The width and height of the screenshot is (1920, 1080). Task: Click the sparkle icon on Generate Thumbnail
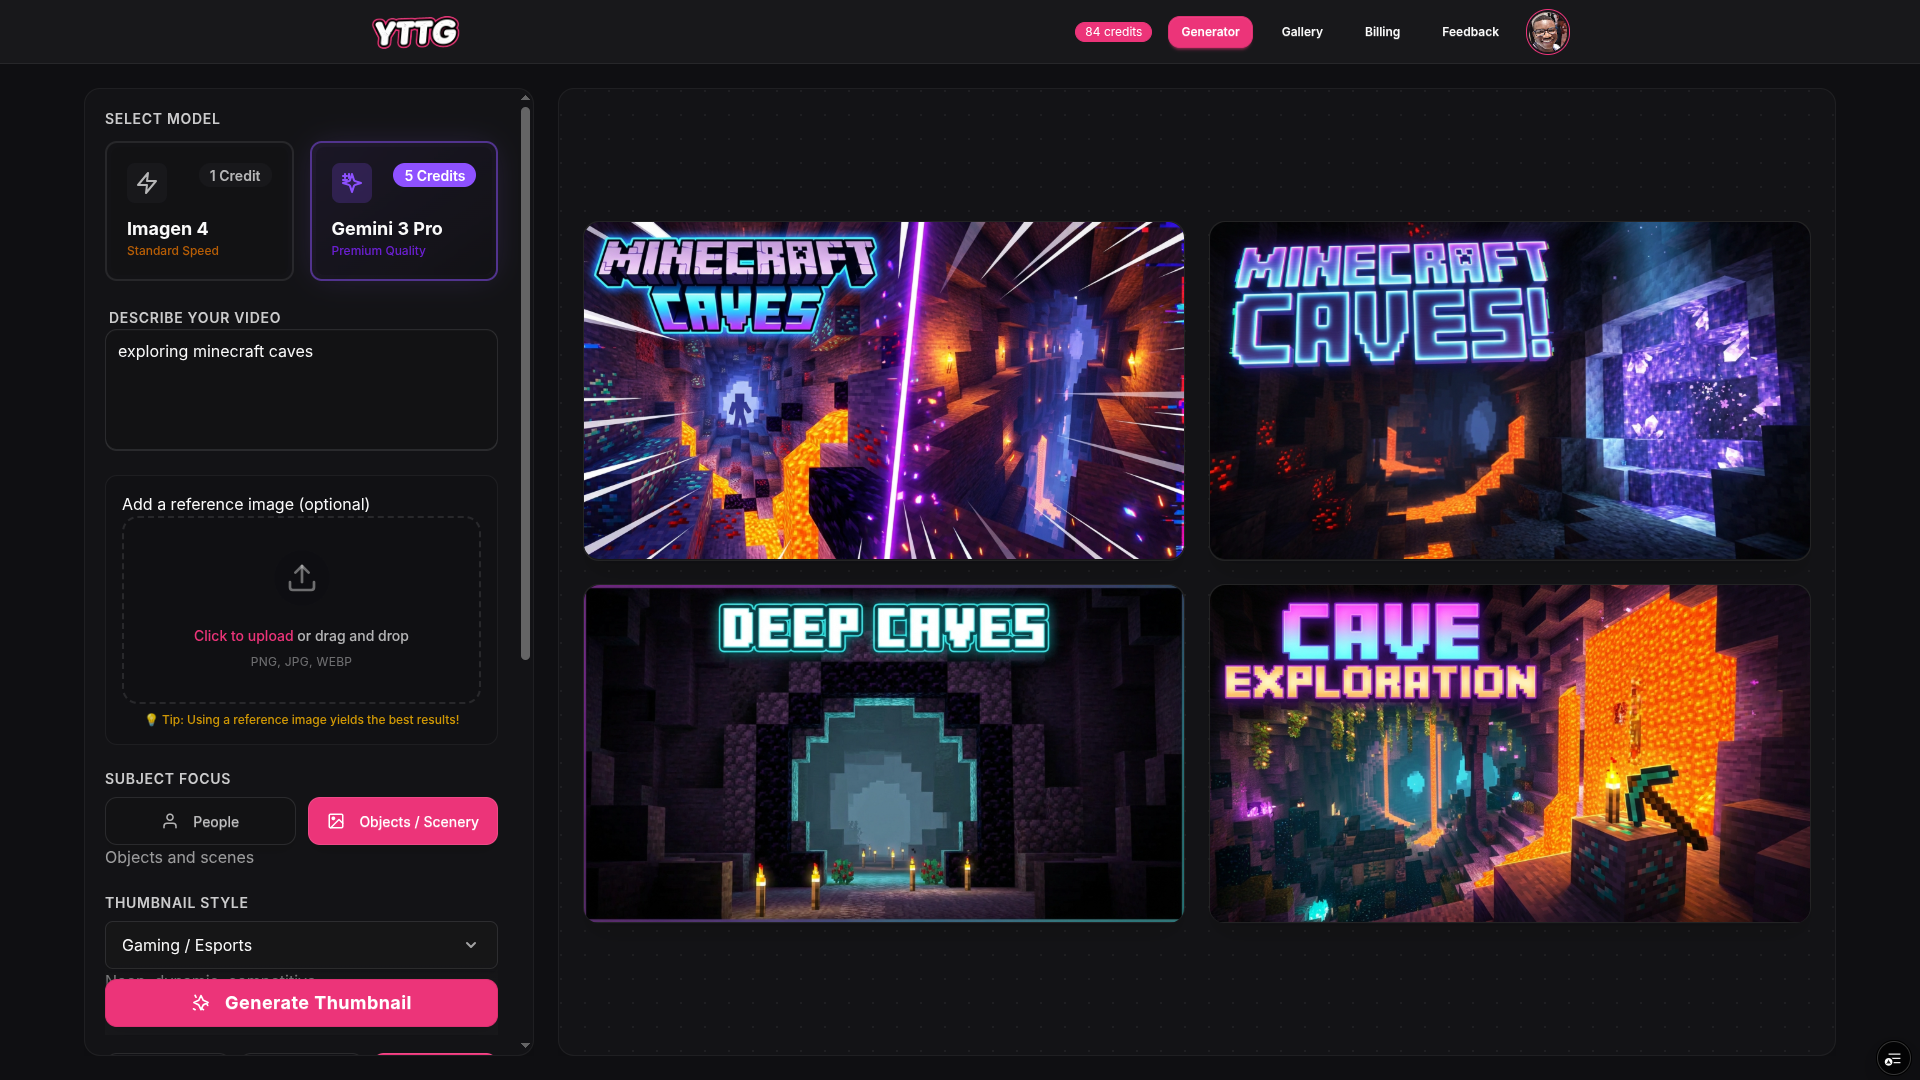200,1003
